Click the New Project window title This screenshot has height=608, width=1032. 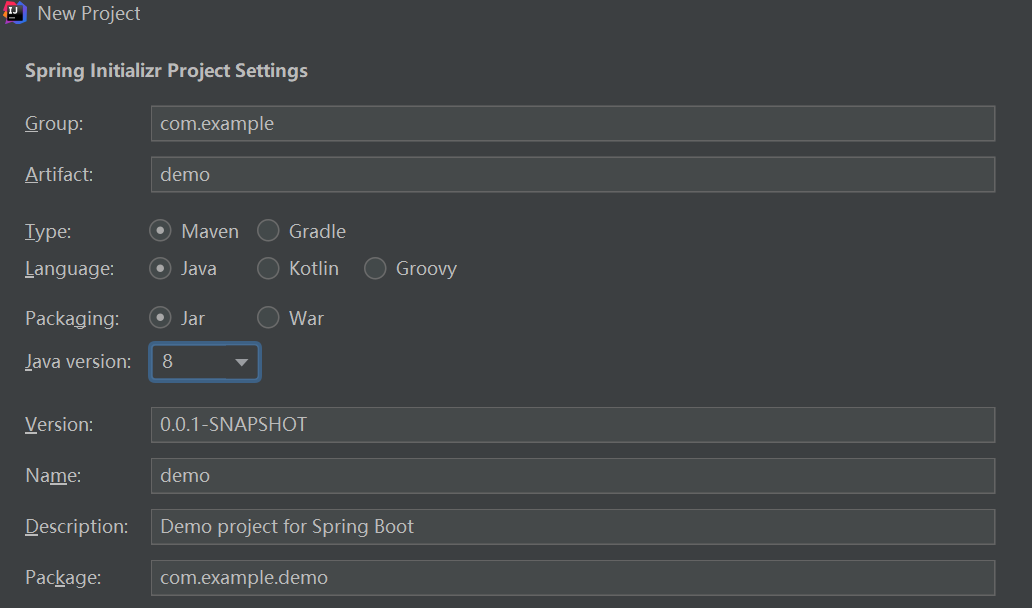point(89,14)
